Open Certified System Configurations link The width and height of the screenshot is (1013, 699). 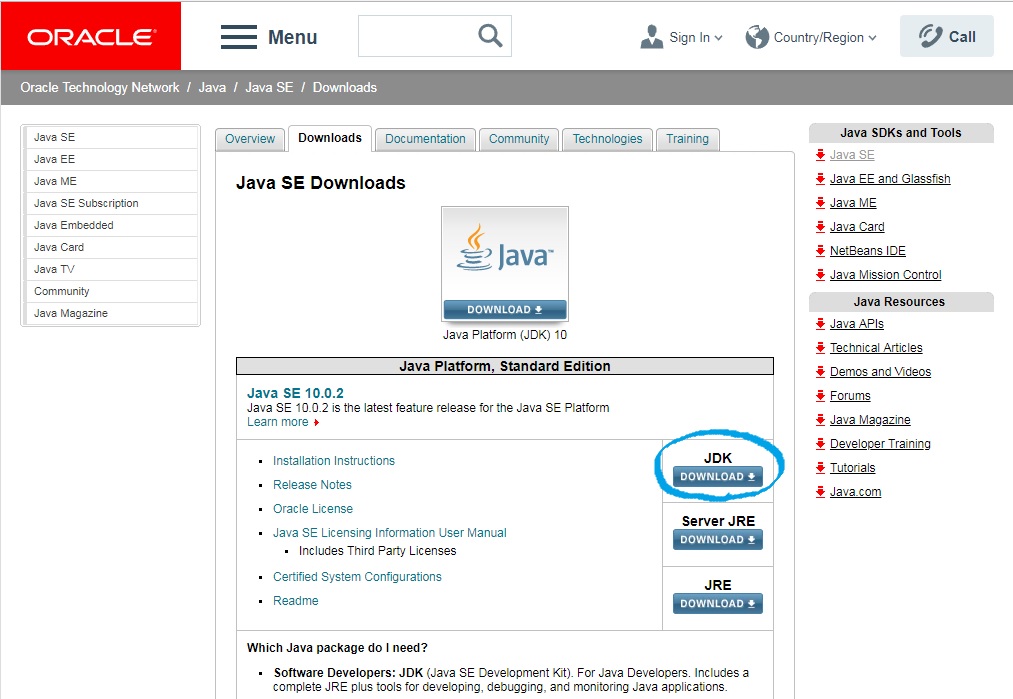(x=357, y=576)
